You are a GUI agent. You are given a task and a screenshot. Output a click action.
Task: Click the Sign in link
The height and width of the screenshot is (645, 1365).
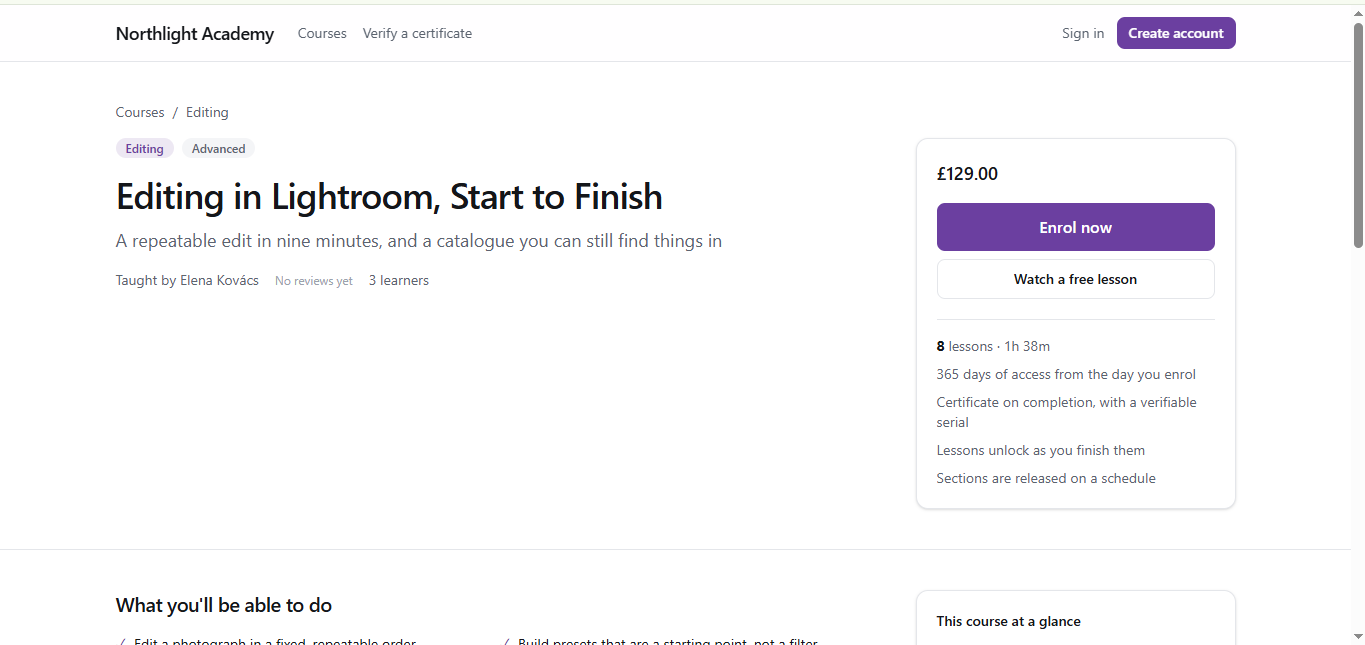(x=1083, y=34)
